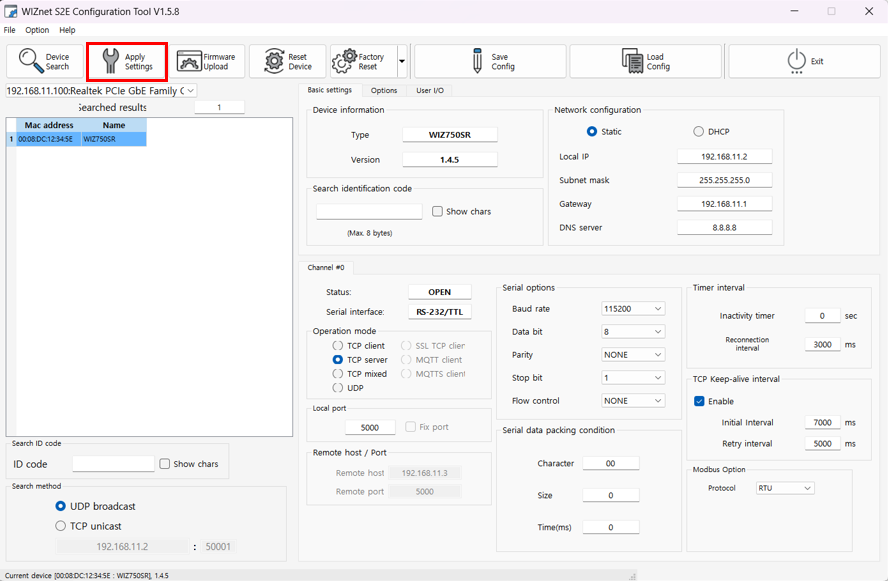Disable the TCP Keep-alive Enable checkbox
This screenshot has height=581, width=888.
[699, 401]
